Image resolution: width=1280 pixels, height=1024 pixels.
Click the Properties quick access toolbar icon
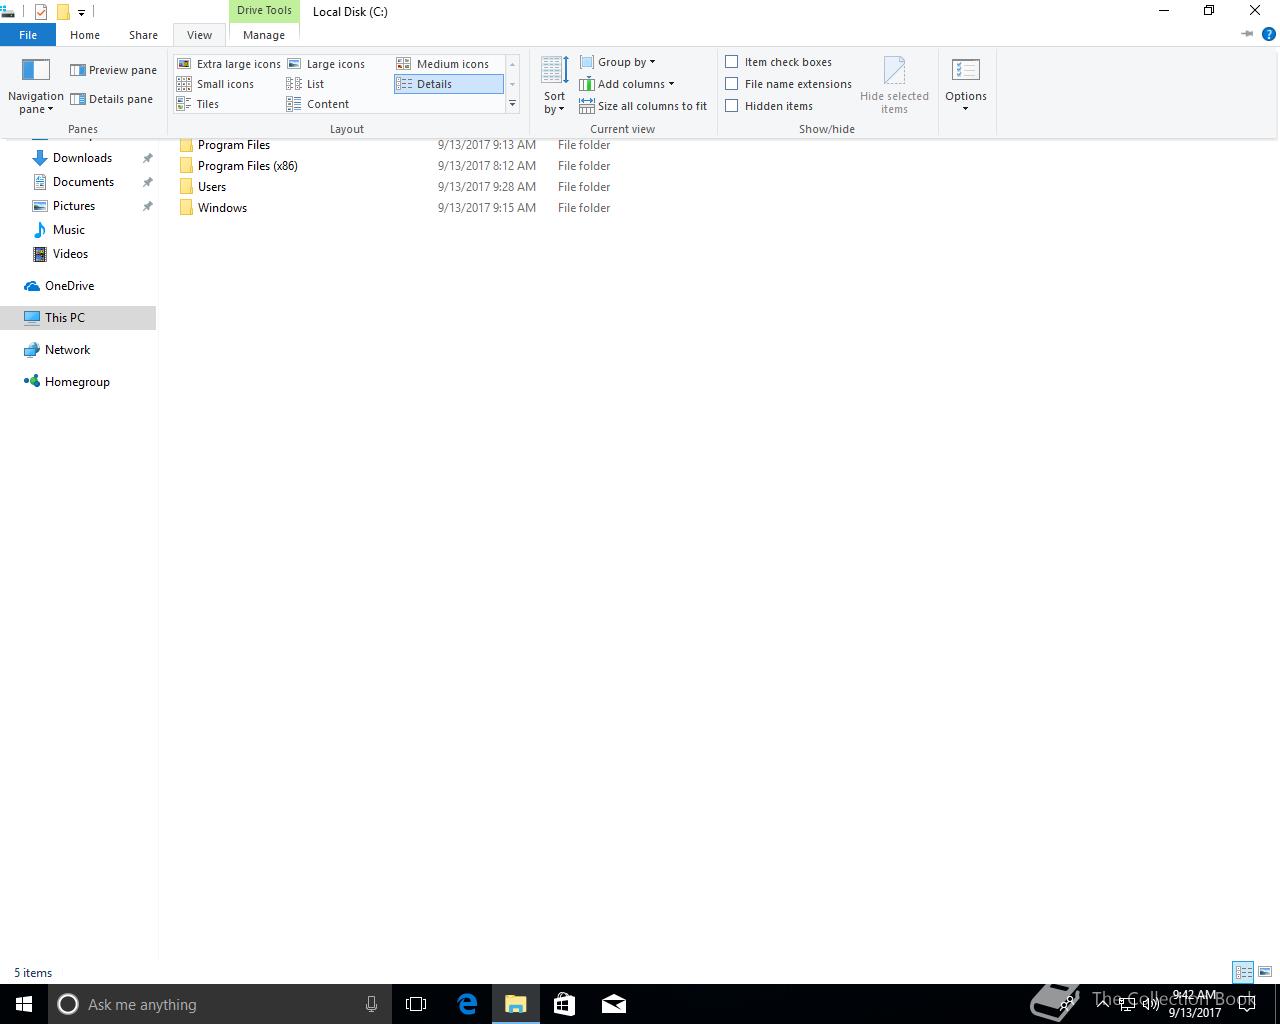coord(40,12)
